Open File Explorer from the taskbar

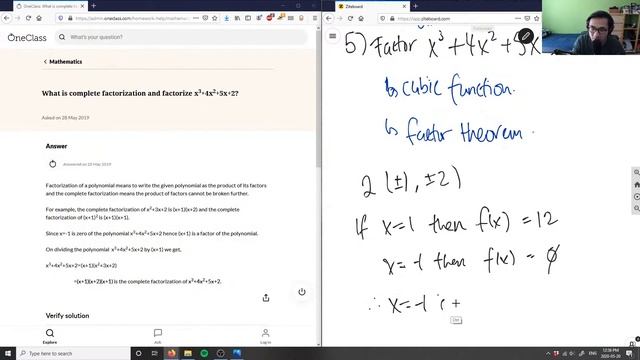pos(188,353)
